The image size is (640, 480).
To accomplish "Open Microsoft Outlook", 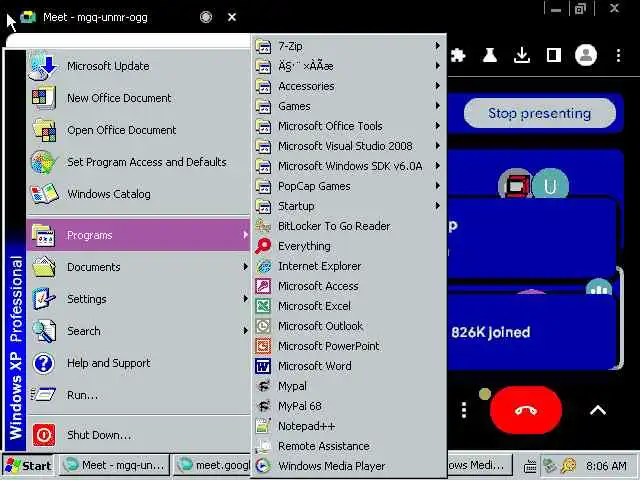I will tap(349, 326).
